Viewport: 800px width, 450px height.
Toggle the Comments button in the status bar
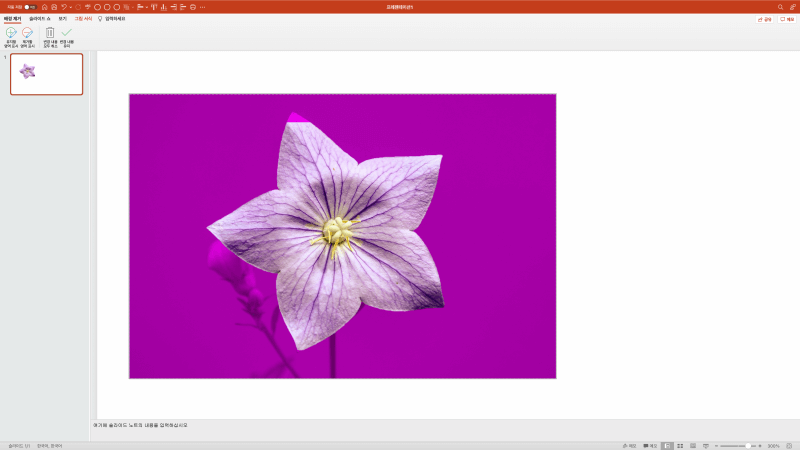click(650, 446)
